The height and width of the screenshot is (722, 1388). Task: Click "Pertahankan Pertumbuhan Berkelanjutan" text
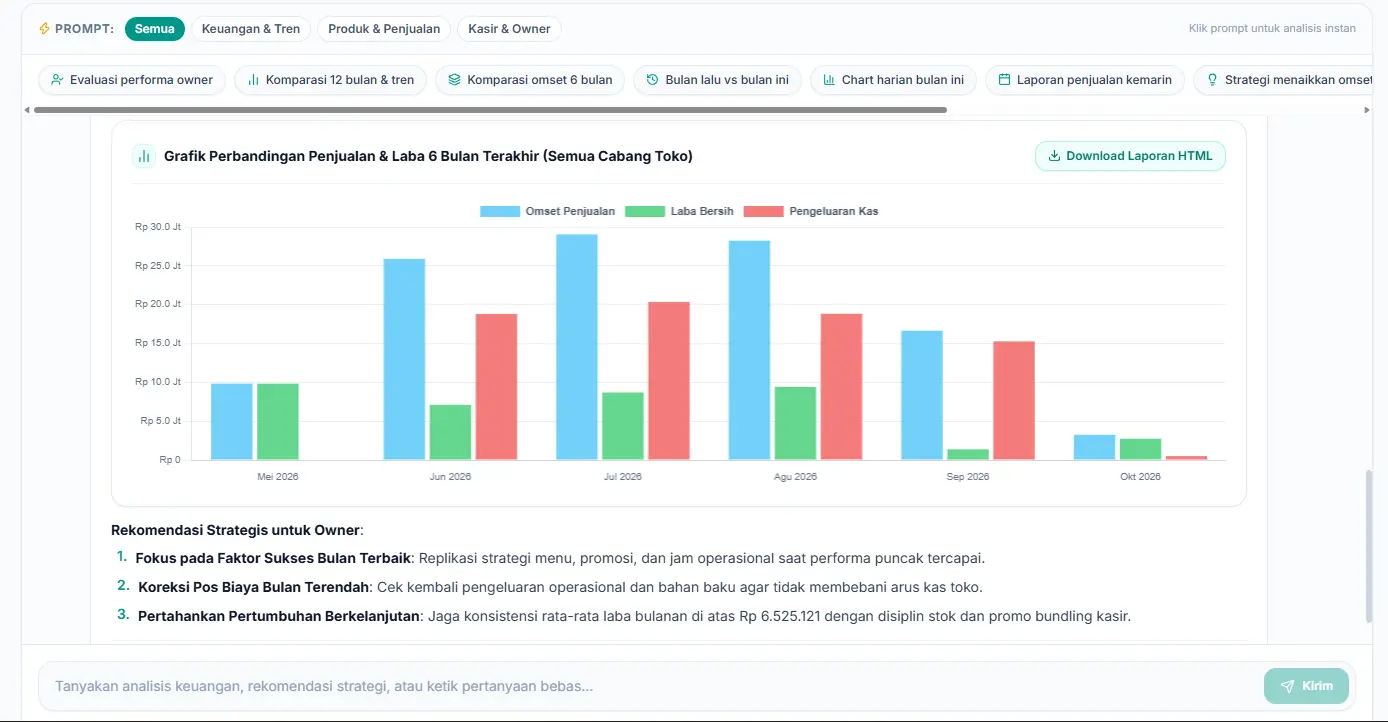pyautogui.click(x=278, y=616)
